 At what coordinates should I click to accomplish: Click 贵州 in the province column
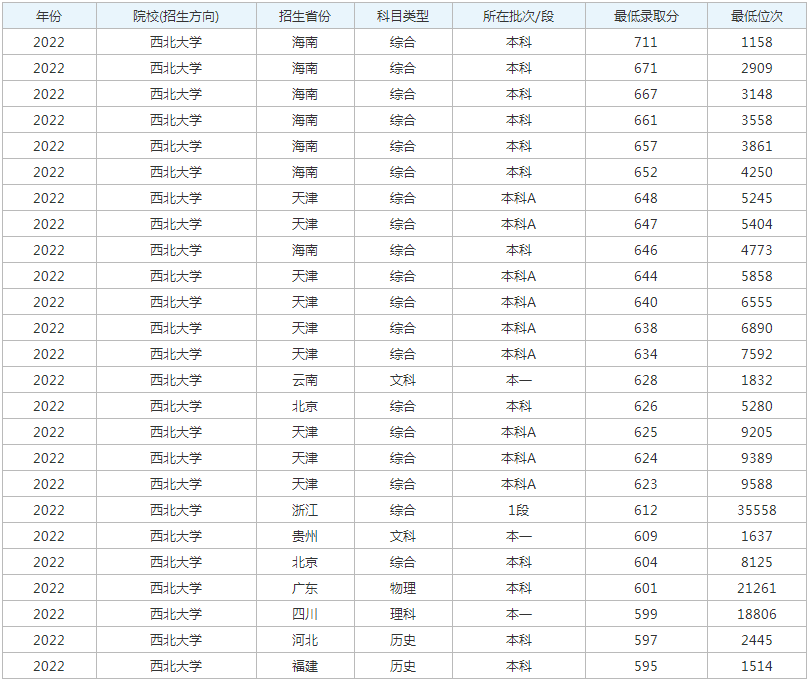[x=305, y=536]
